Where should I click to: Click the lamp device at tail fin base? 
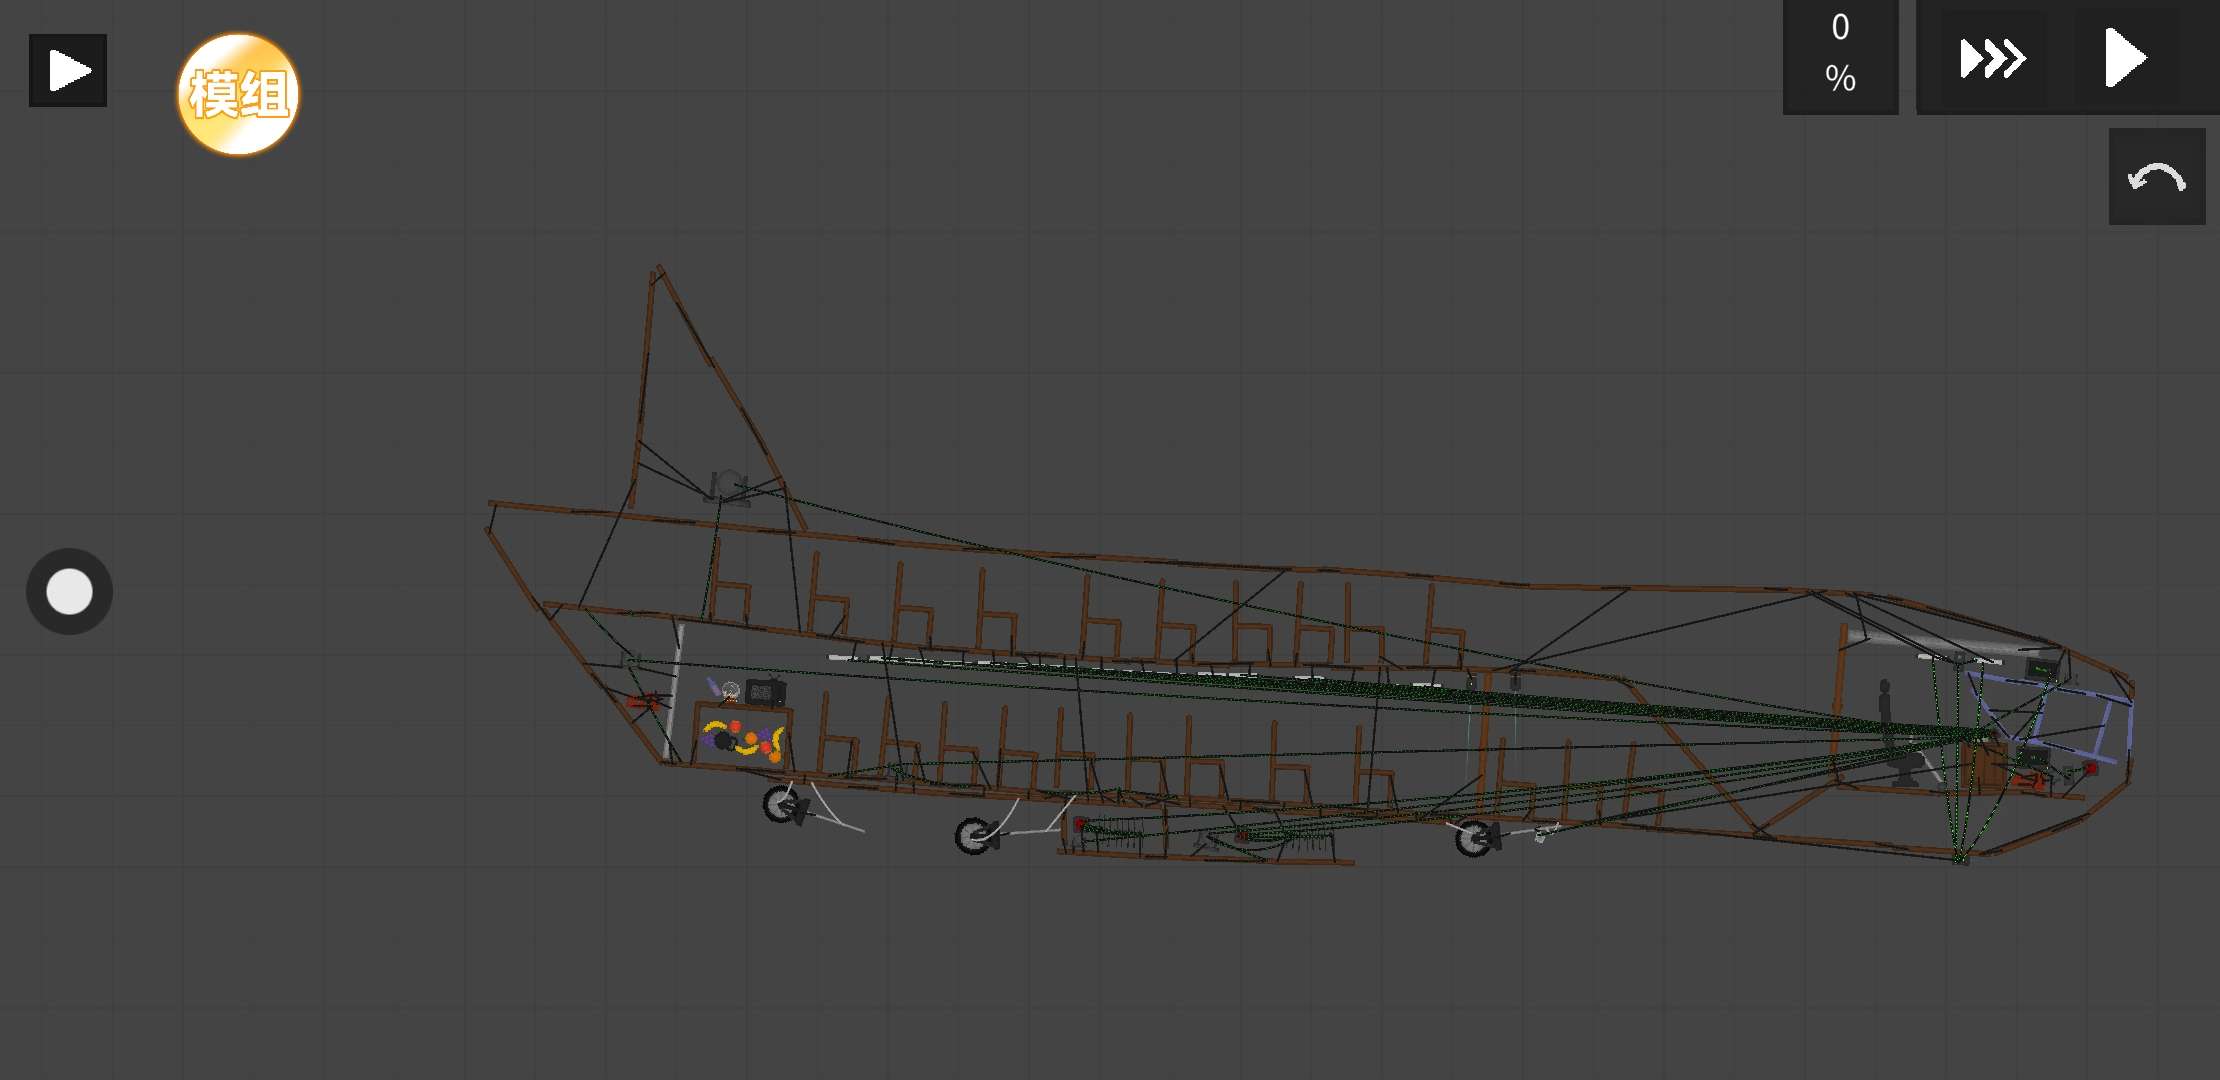(x=727, y=488)
